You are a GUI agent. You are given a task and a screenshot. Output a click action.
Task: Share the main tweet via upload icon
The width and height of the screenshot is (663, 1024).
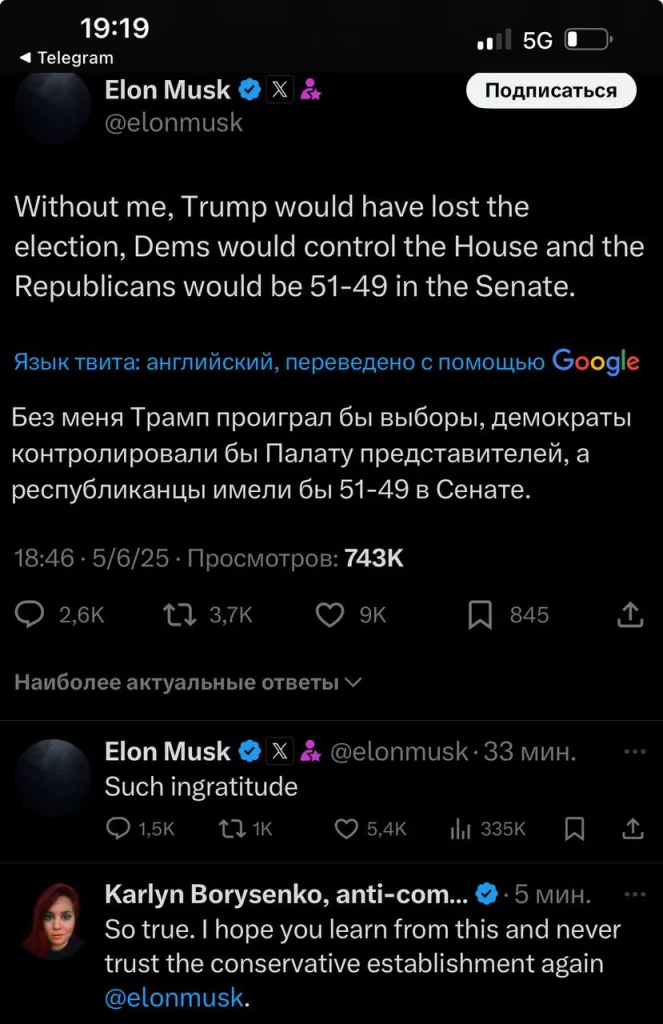point(630,614)
